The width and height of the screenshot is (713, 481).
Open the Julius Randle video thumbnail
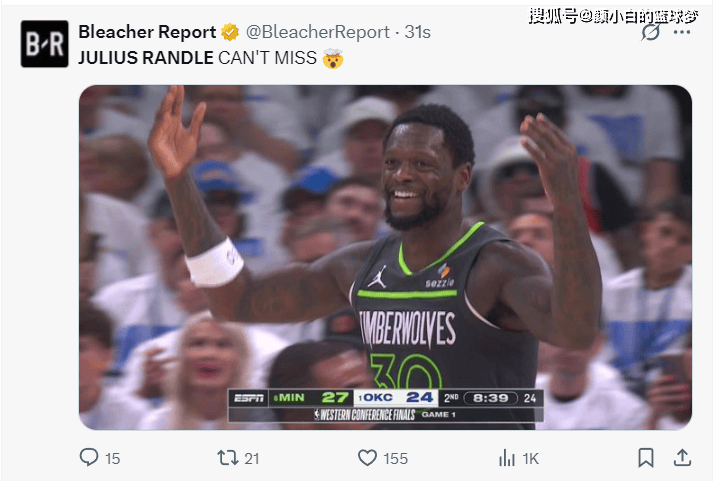coord(385,257)
